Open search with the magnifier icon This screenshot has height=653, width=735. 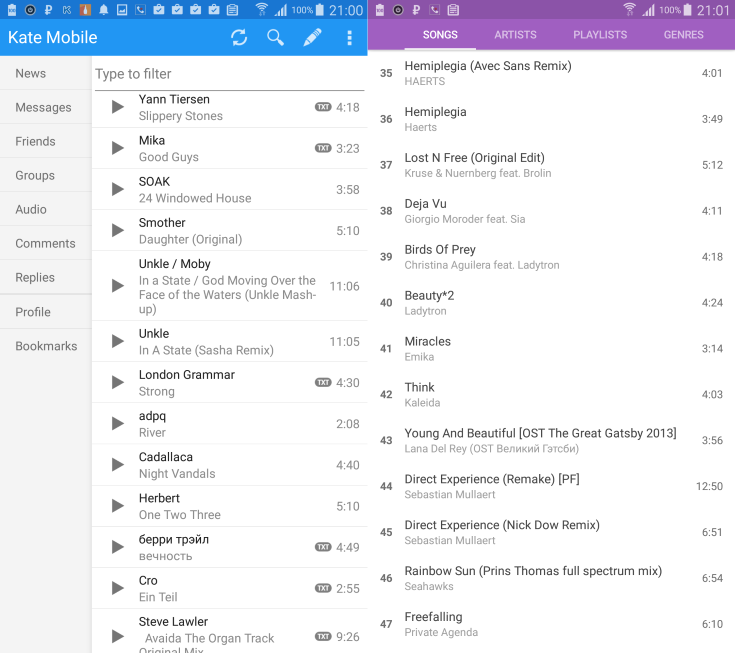pyautogui.click(x=276, y=38)
